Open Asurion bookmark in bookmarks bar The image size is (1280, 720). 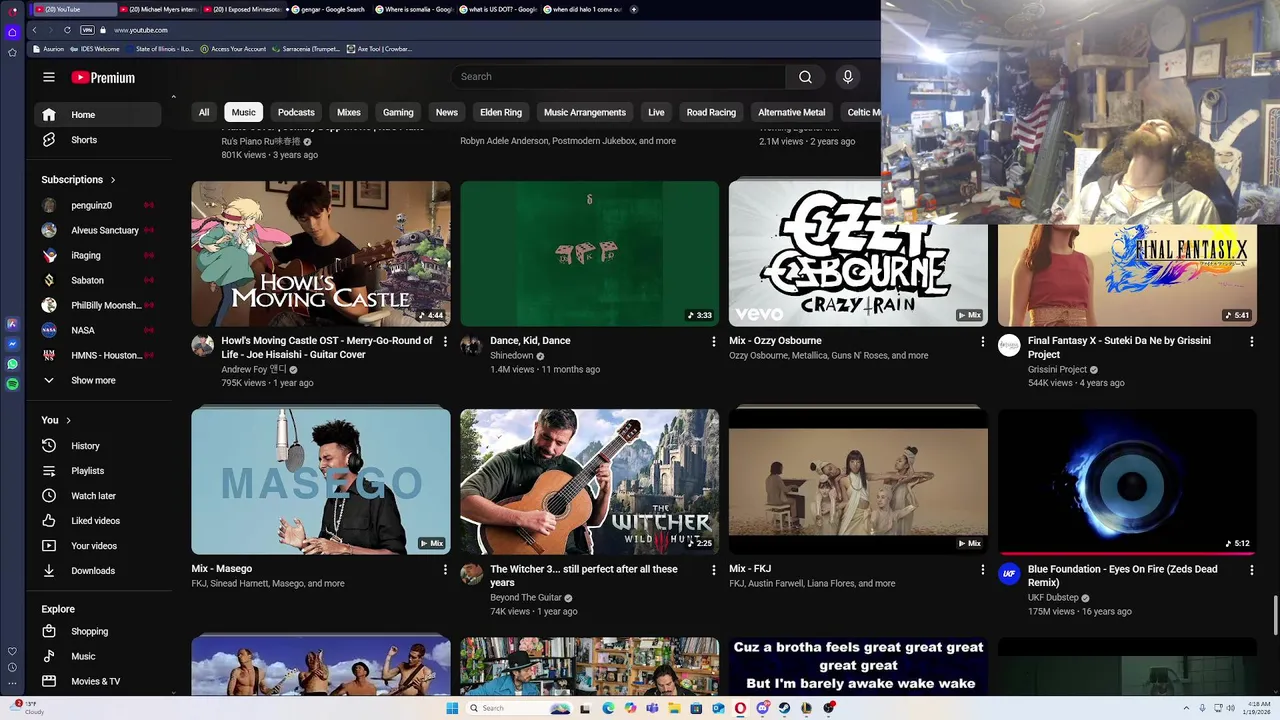pos(48,49)
